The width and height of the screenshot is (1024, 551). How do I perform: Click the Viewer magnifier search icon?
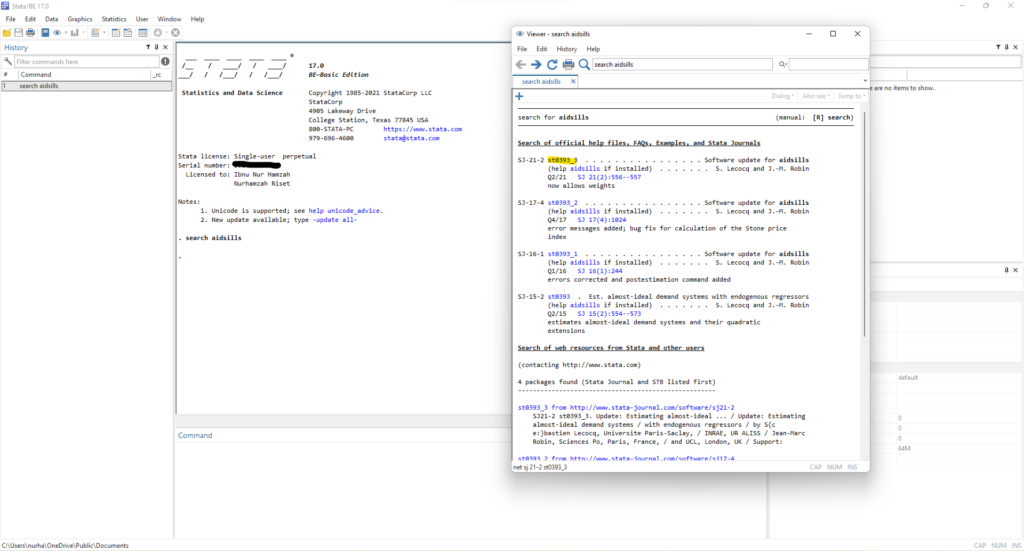click(x=585, y=64)
